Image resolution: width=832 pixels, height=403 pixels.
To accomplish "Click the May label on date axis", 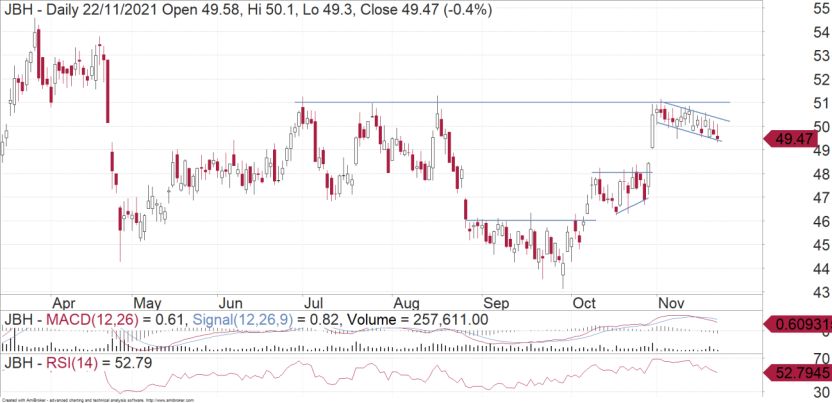I will pyautogui.click(x=146, y=304).
